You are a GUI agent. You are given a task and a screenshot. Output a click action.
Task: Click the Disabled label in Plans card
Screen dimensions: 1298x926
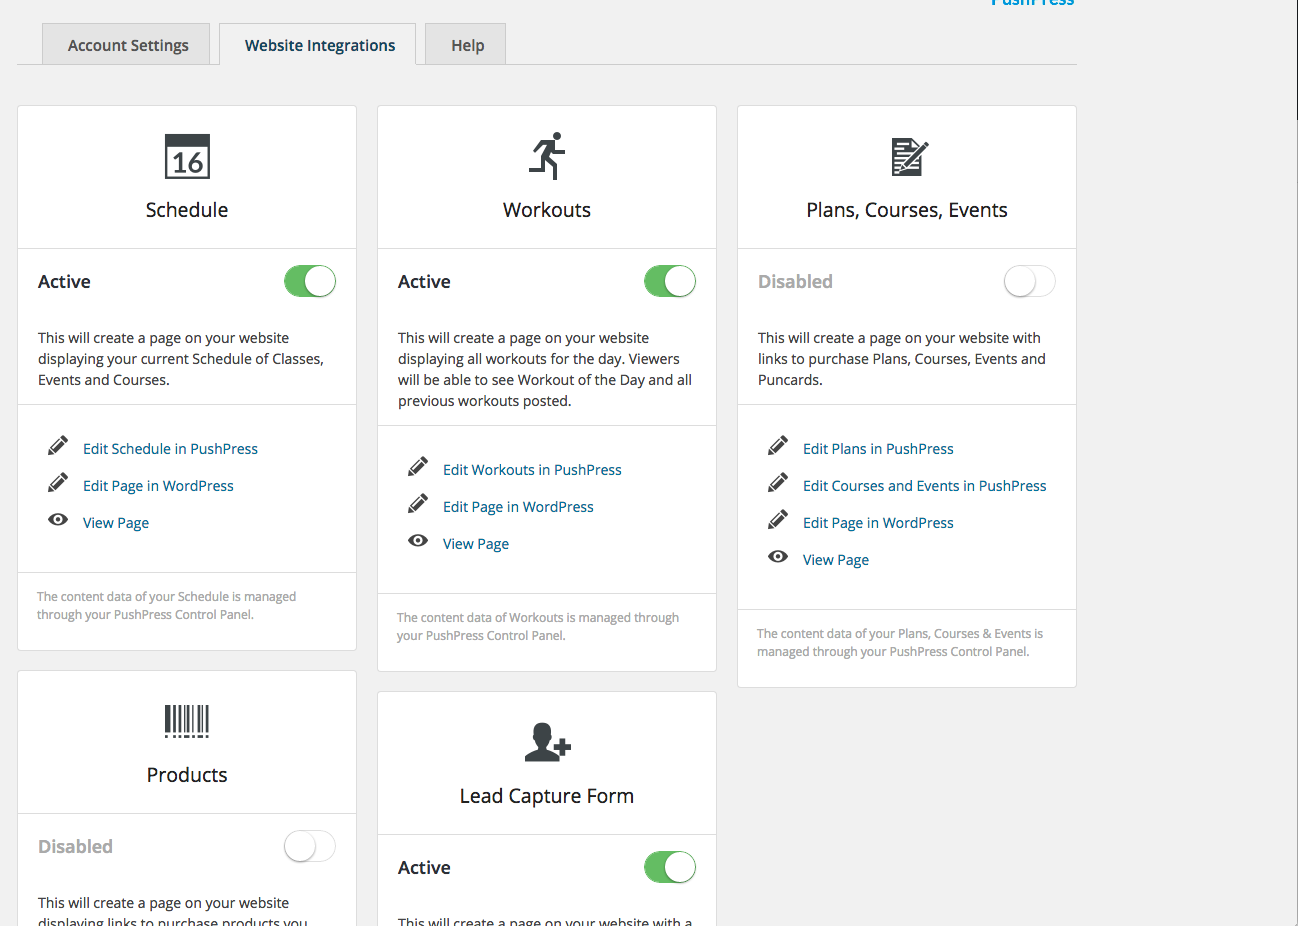795,282
